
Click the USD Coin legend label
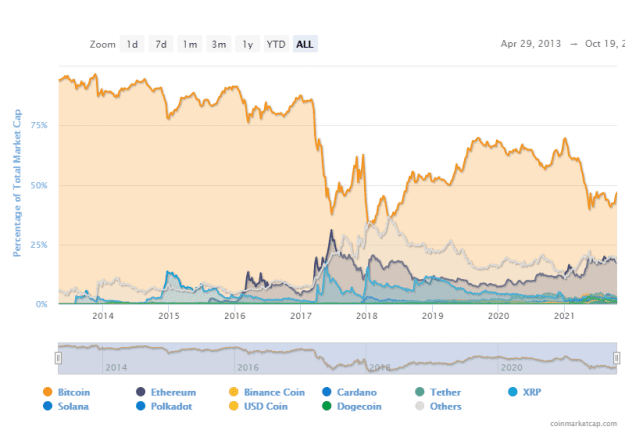pyautogui.click(x=265, y=406)
